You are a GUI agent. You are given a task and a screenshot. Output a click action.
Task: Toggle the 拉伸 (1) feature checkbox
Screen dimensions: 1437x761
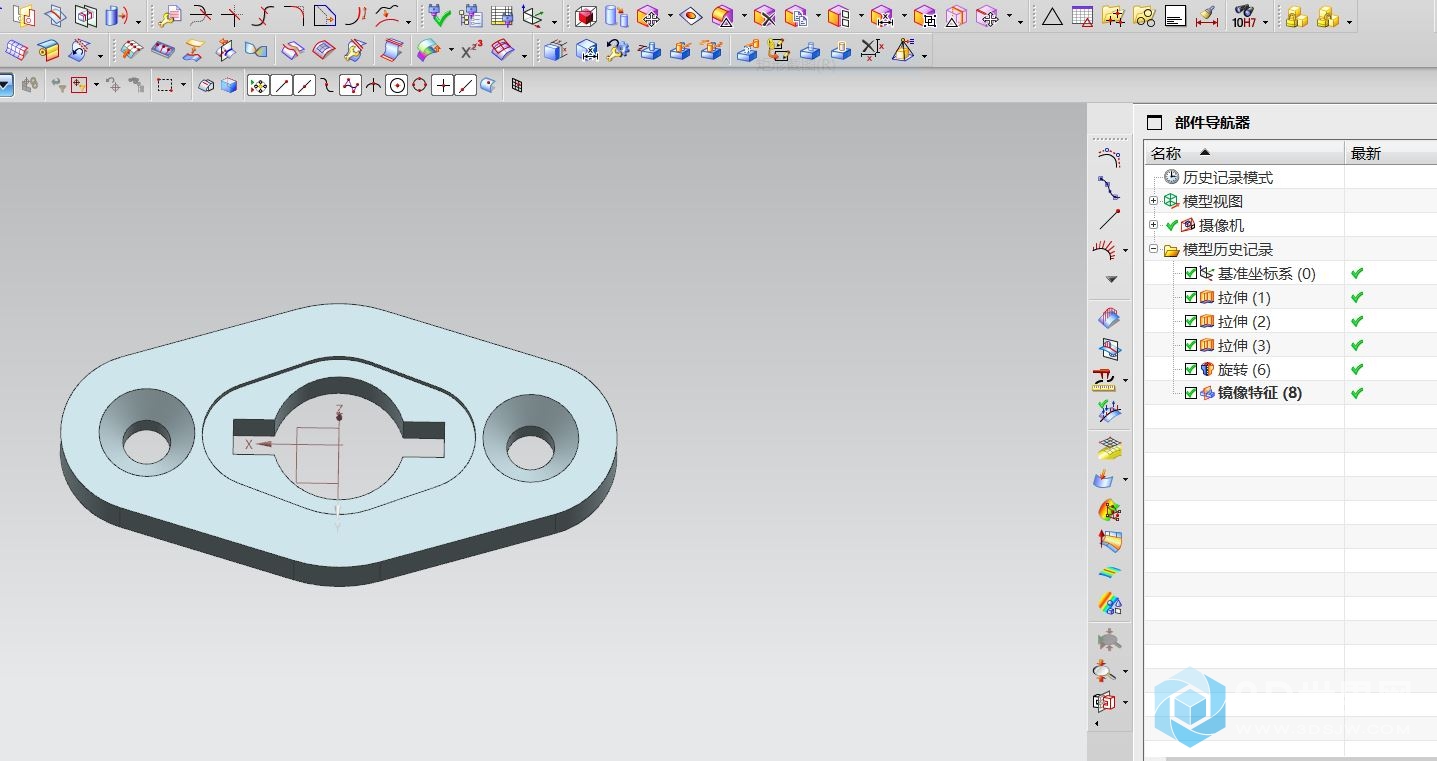[x=1190, y=297]
